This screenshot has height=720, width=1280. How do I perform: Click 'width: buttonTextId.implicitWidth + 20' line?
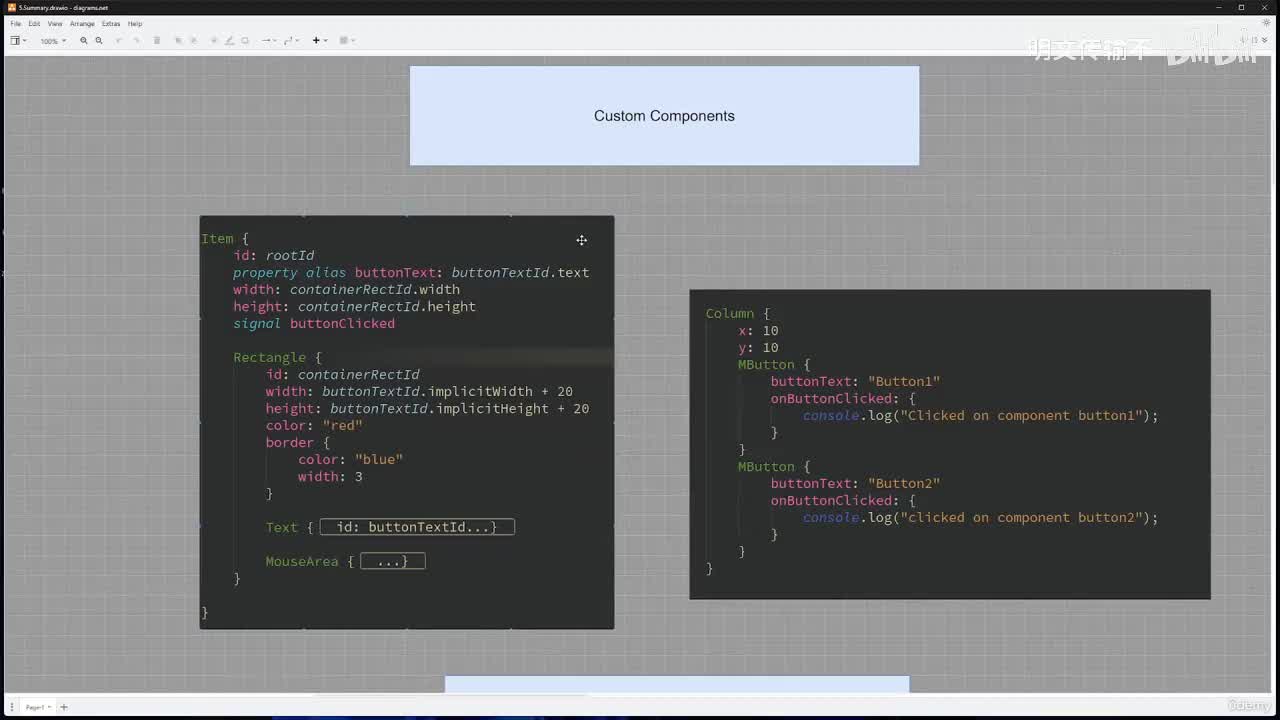pos(419,392)
